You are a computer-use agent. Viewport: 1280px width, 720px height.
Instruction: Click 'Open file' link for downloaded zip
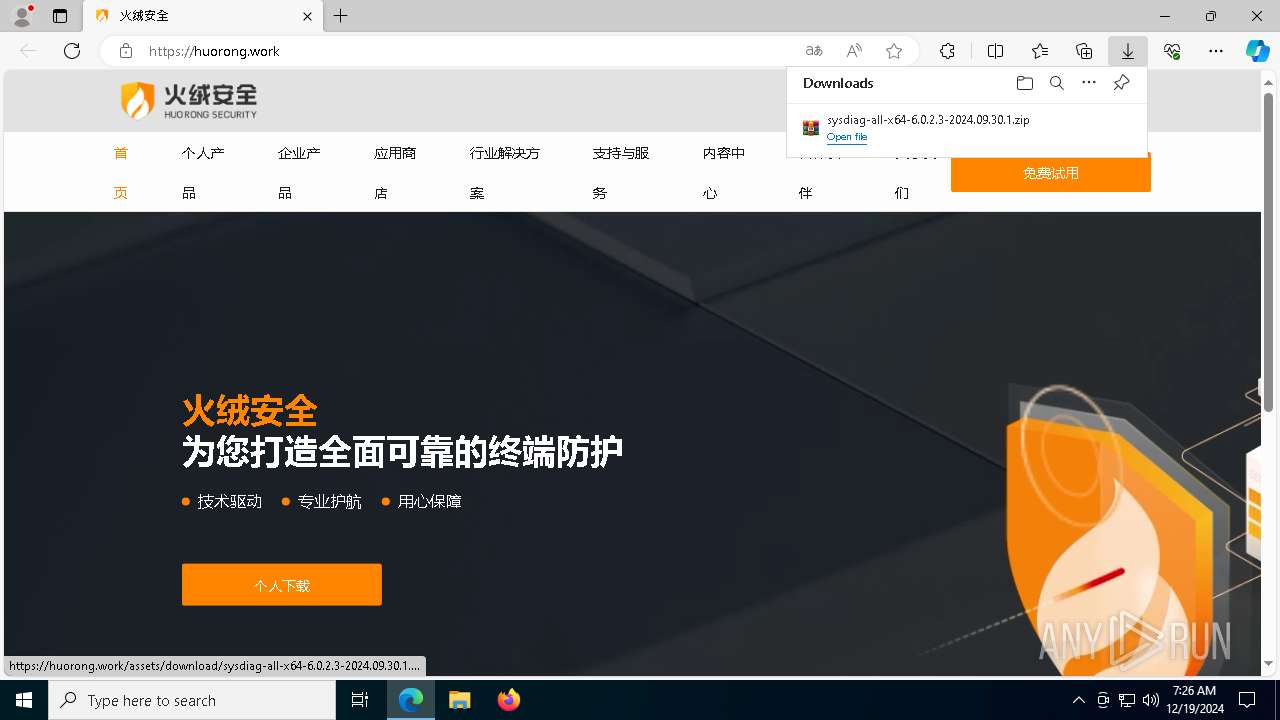[847, 137]
